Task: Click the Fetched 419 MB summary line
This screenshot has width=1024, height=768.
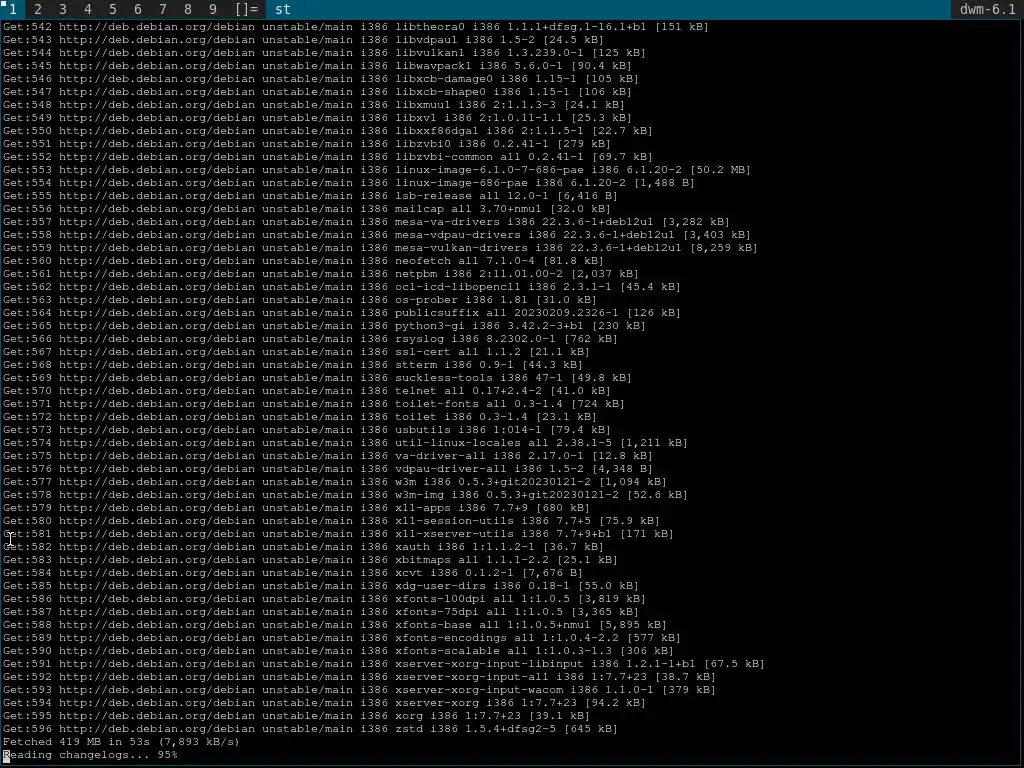Action: click(121, 742)
